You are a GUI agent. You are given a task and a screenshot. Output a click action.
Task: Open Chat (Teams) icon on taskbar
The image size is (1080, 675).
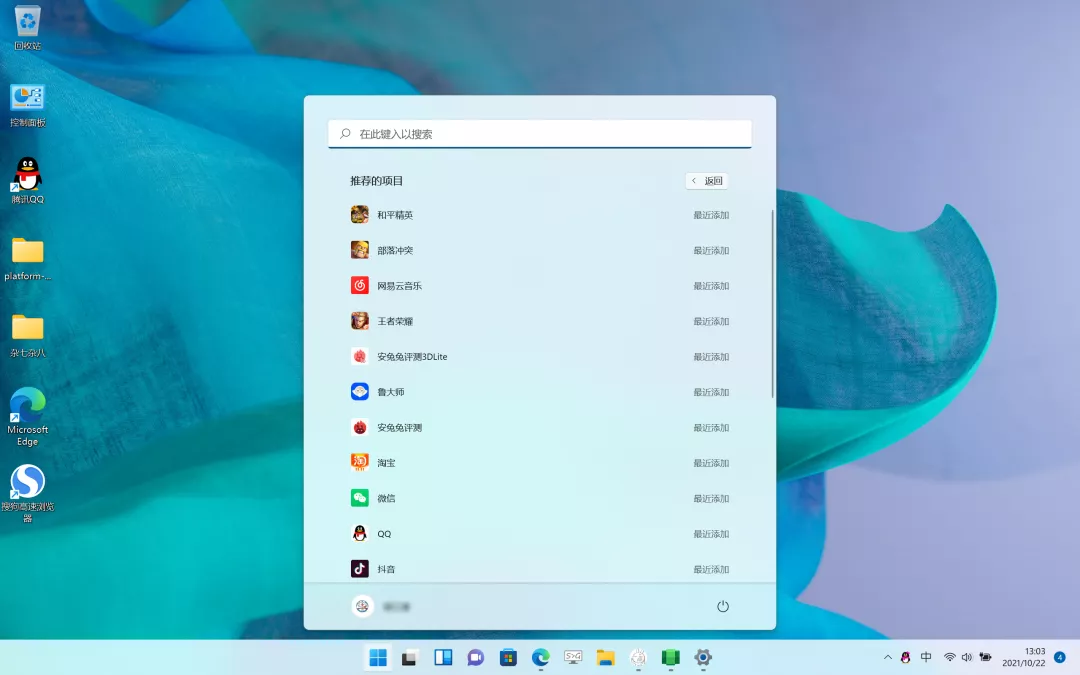point(475,658)
